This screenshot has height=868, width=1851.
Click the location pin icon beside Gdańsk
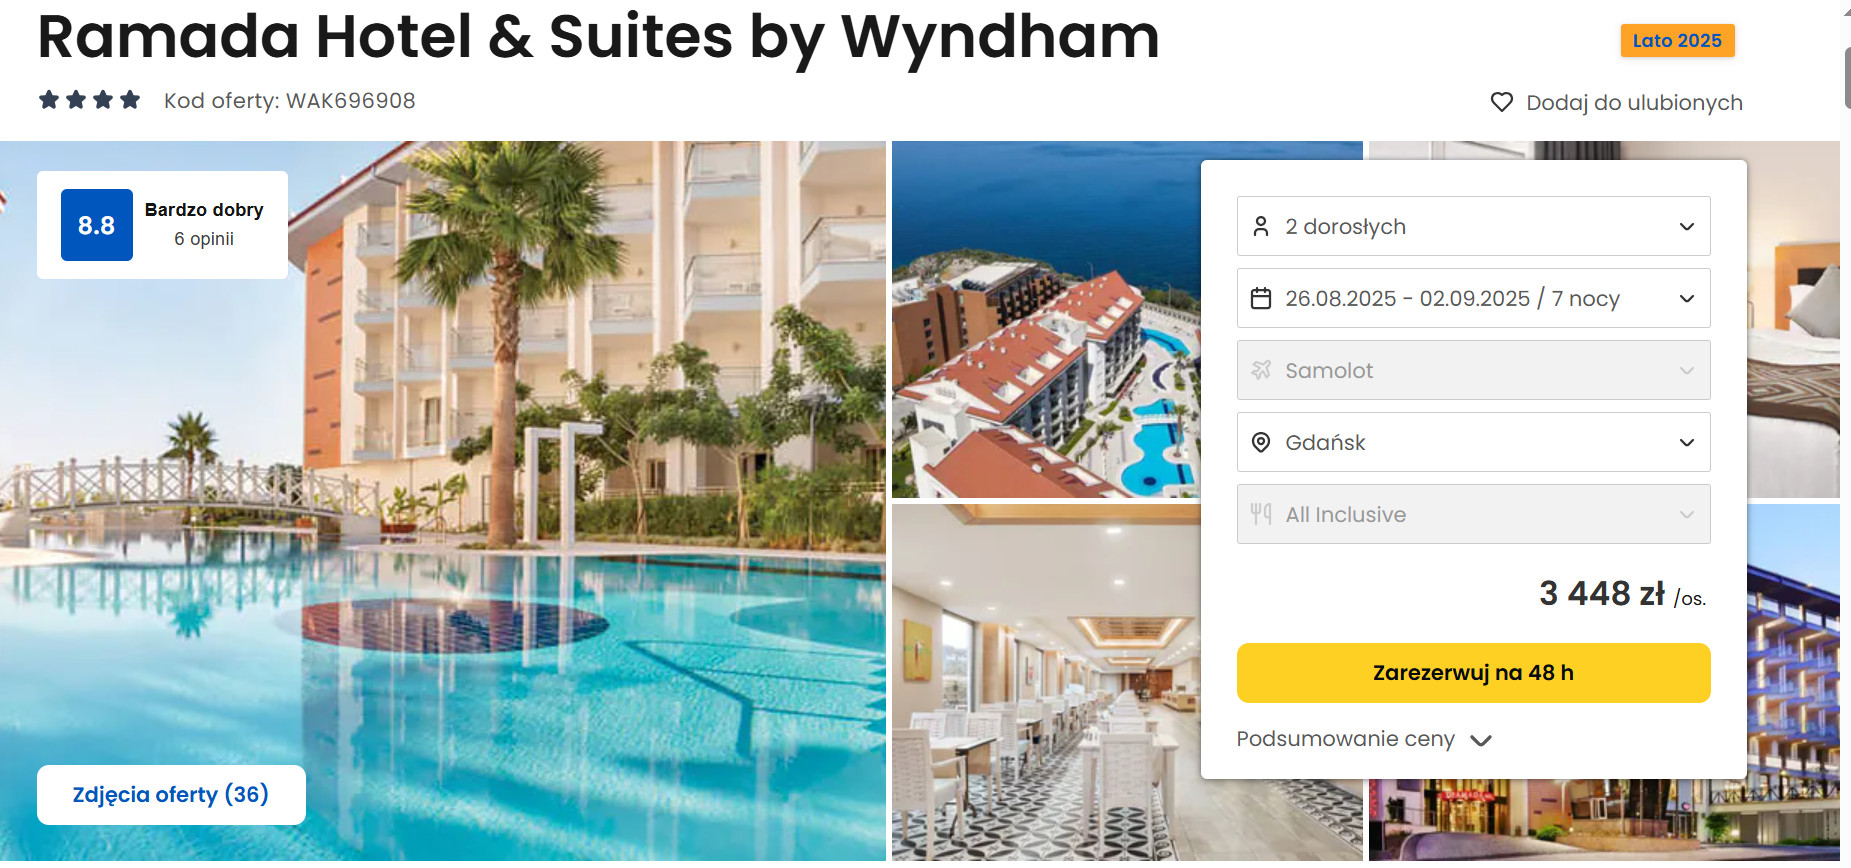click(x=1261, y=442)
